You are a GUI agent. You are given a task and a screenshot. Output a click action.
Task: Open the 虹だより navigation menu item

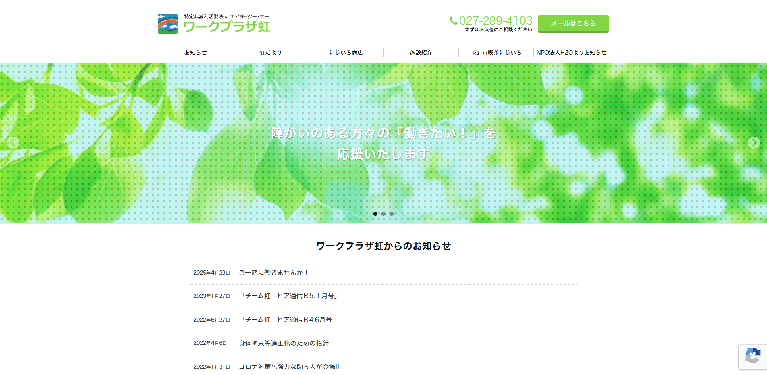(x=271, y=52)
